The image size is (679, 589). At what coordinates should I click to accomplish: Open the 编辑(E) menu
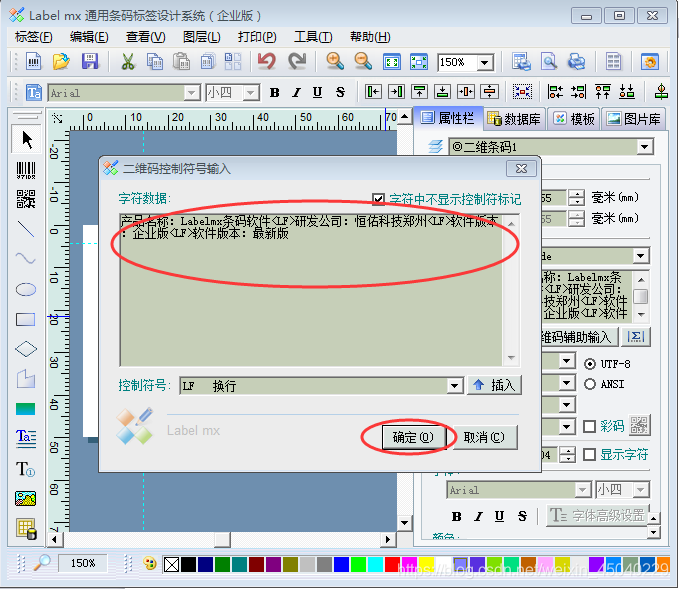(x=89, y=37)
